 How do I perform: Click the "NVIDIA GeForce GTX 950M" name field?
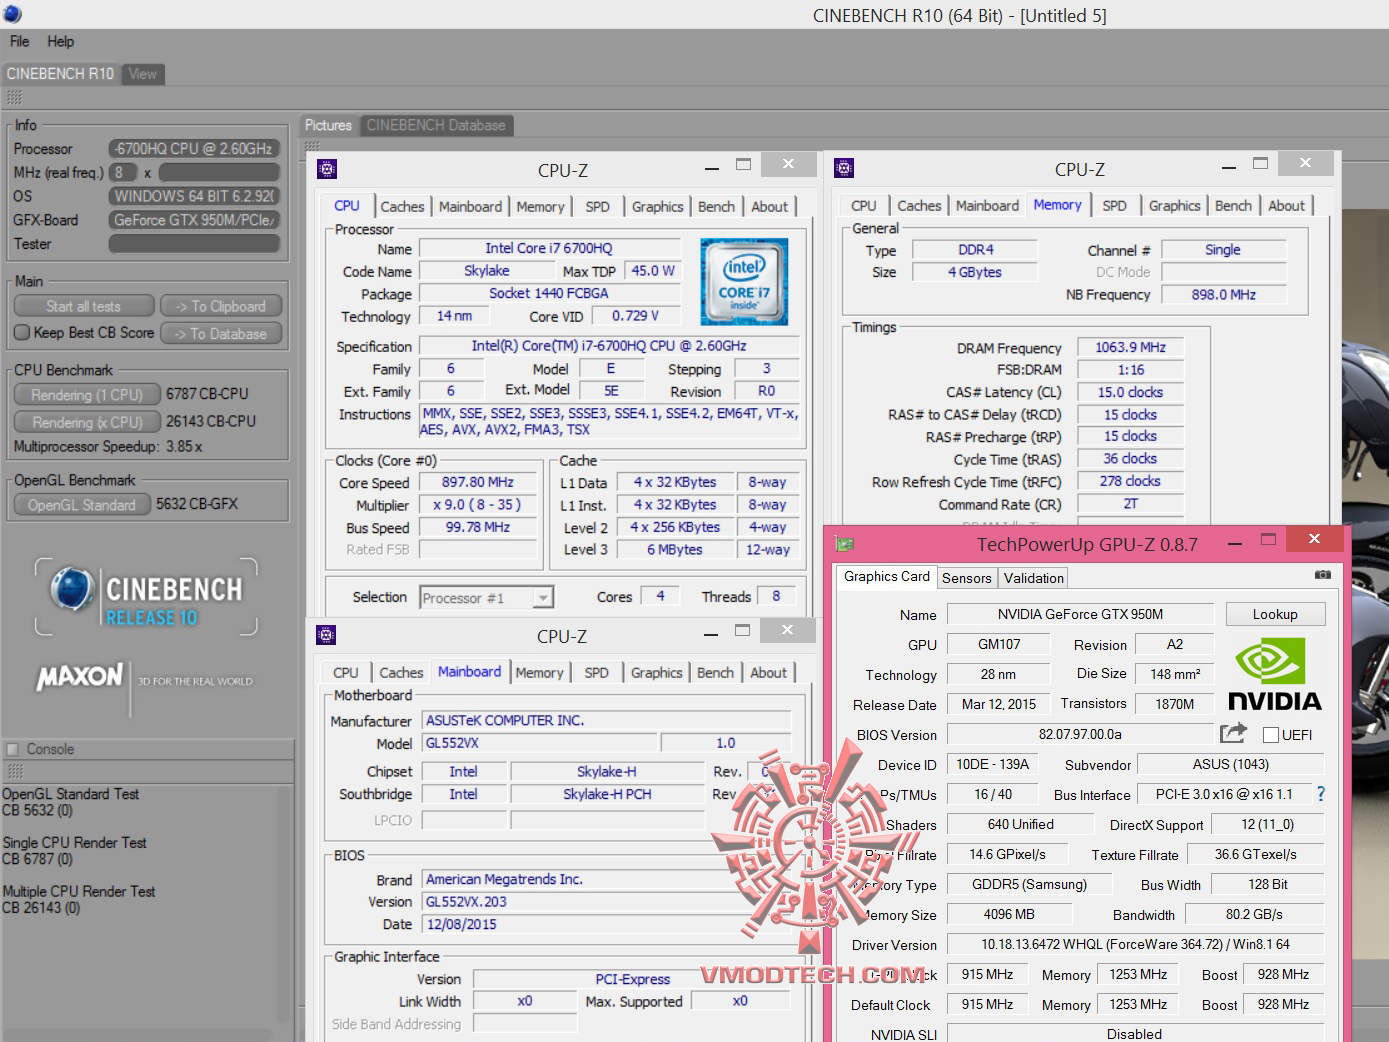(1080, 614)
